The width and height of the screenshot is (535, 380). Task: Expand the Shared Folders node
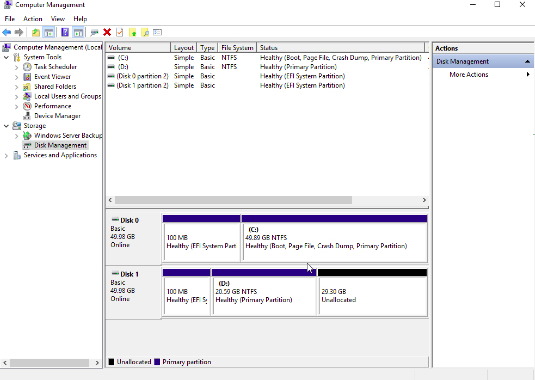click(16, 87)
